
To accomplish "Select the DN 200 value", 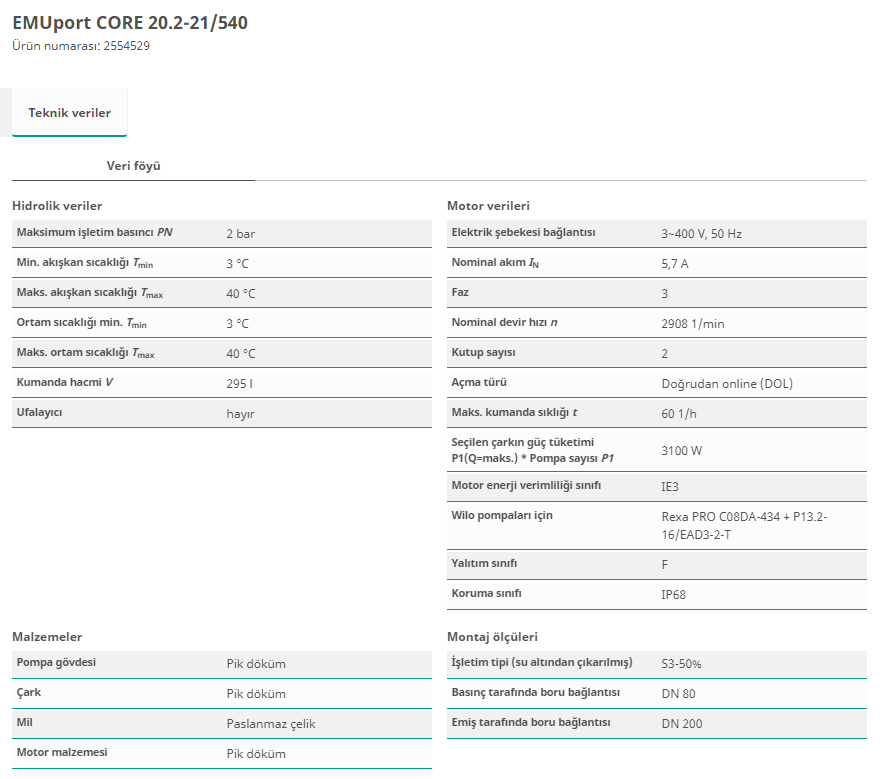I will tap(682, 724).
